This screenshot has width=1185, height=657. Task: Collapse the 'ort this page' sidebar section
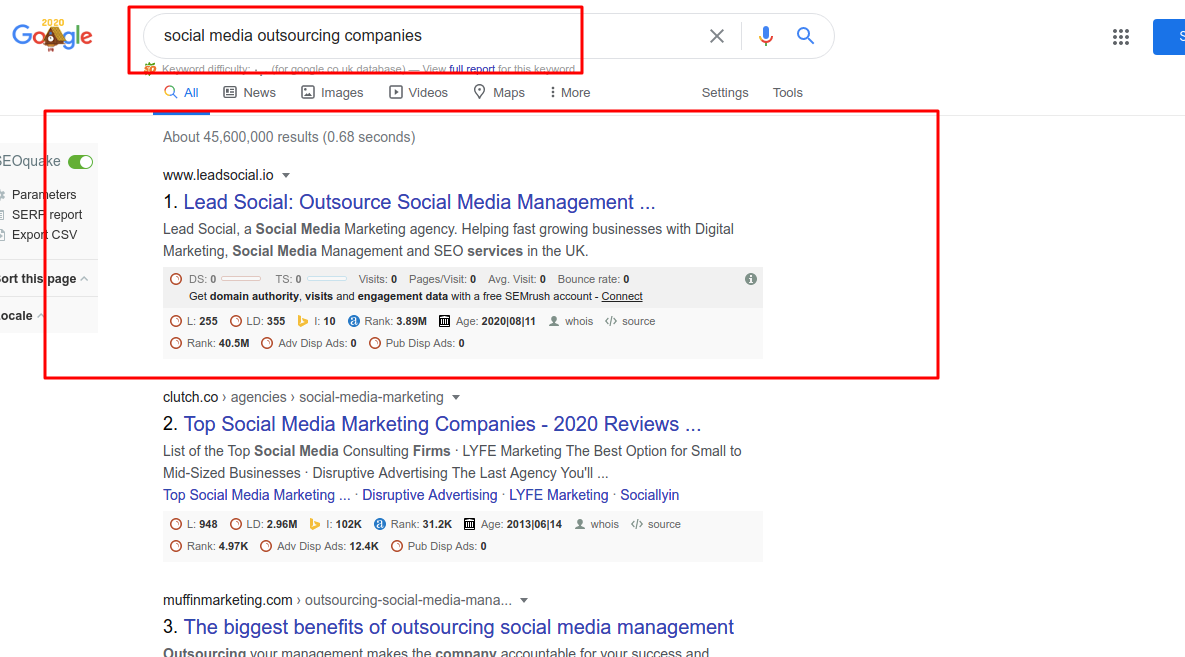pyautogui.click(x=85, y=279)
